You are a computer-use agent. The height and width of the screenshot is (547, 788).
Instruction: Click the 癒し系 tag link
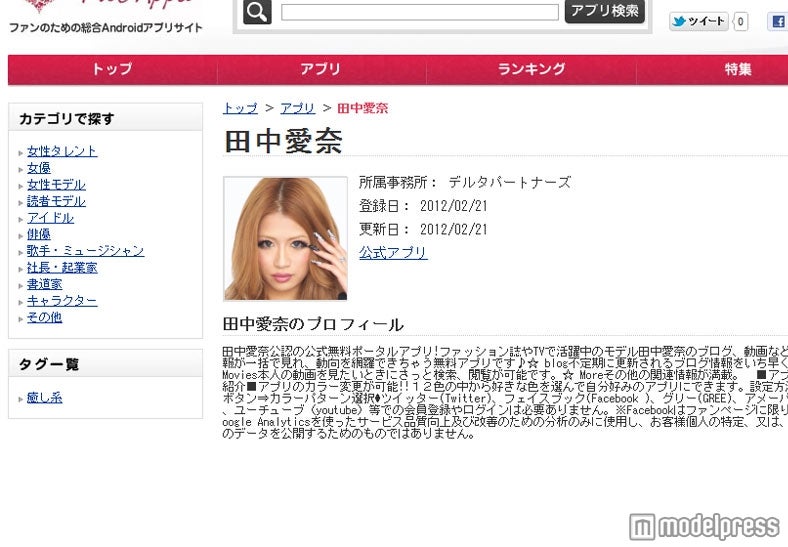click(x=44, y=398)
